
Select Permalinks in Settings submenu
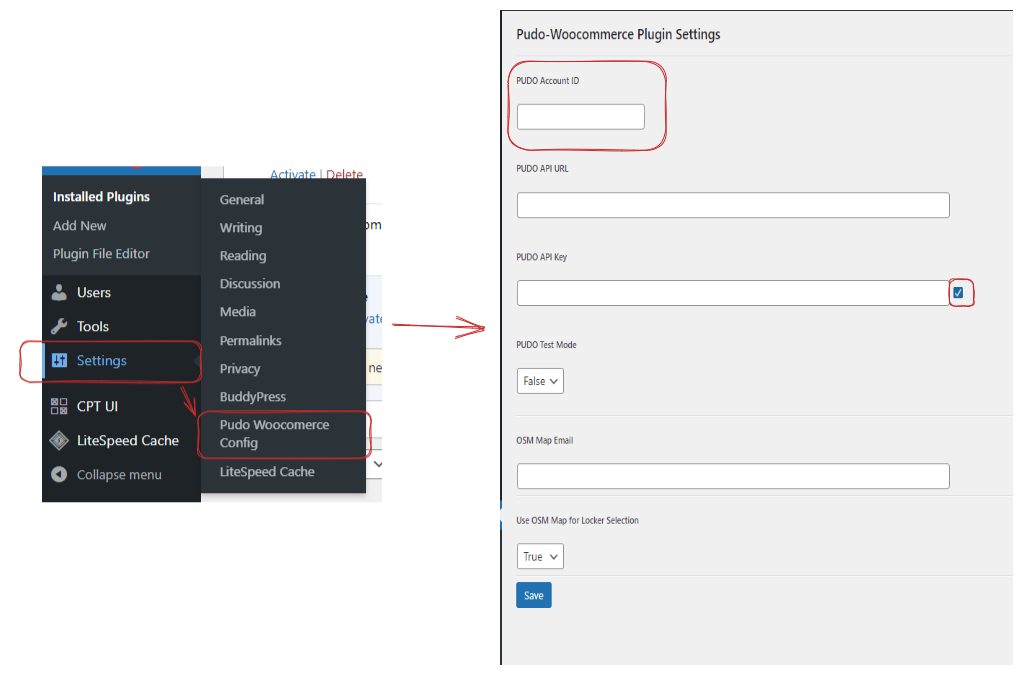click(251, 341)
